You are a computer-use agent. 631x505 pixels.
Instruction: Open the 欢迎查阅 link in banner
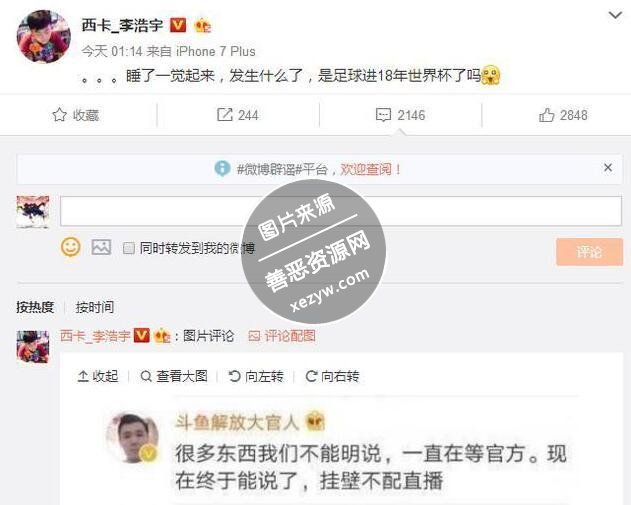point(370,169)
